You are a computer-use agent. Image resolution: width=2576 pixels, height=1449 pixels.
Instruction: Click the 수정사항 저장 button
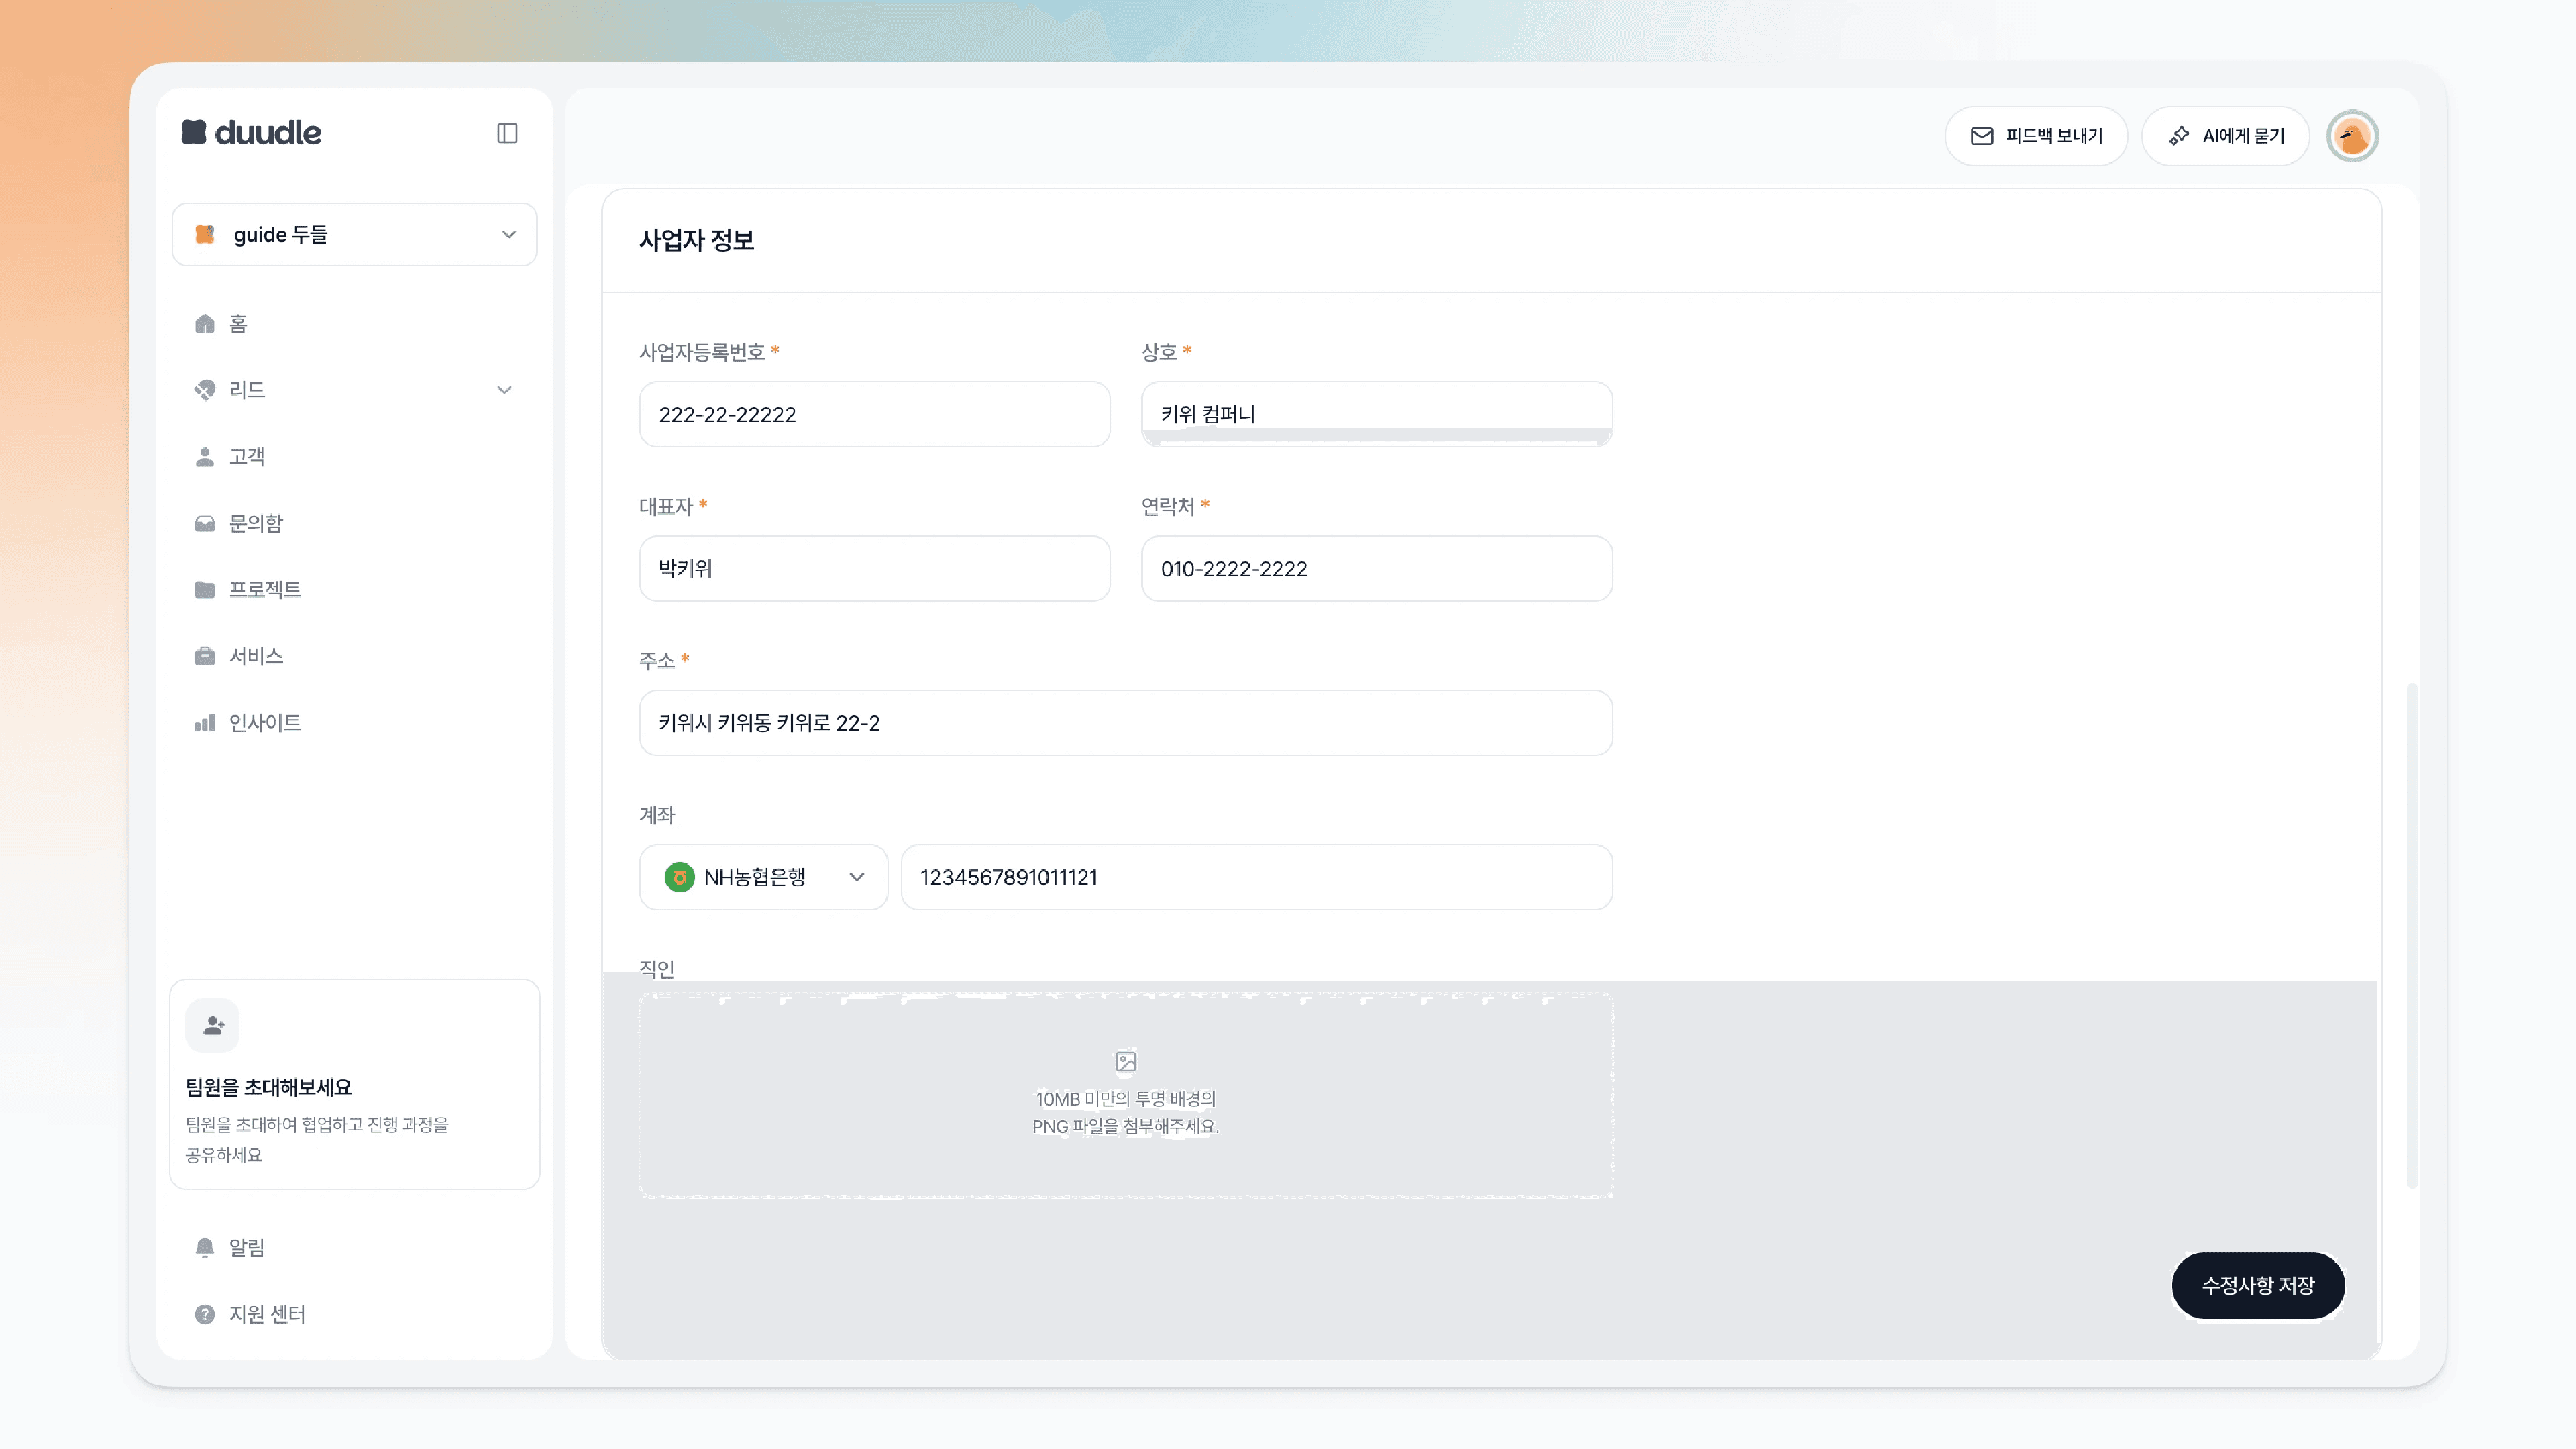coord(2258,1286)
